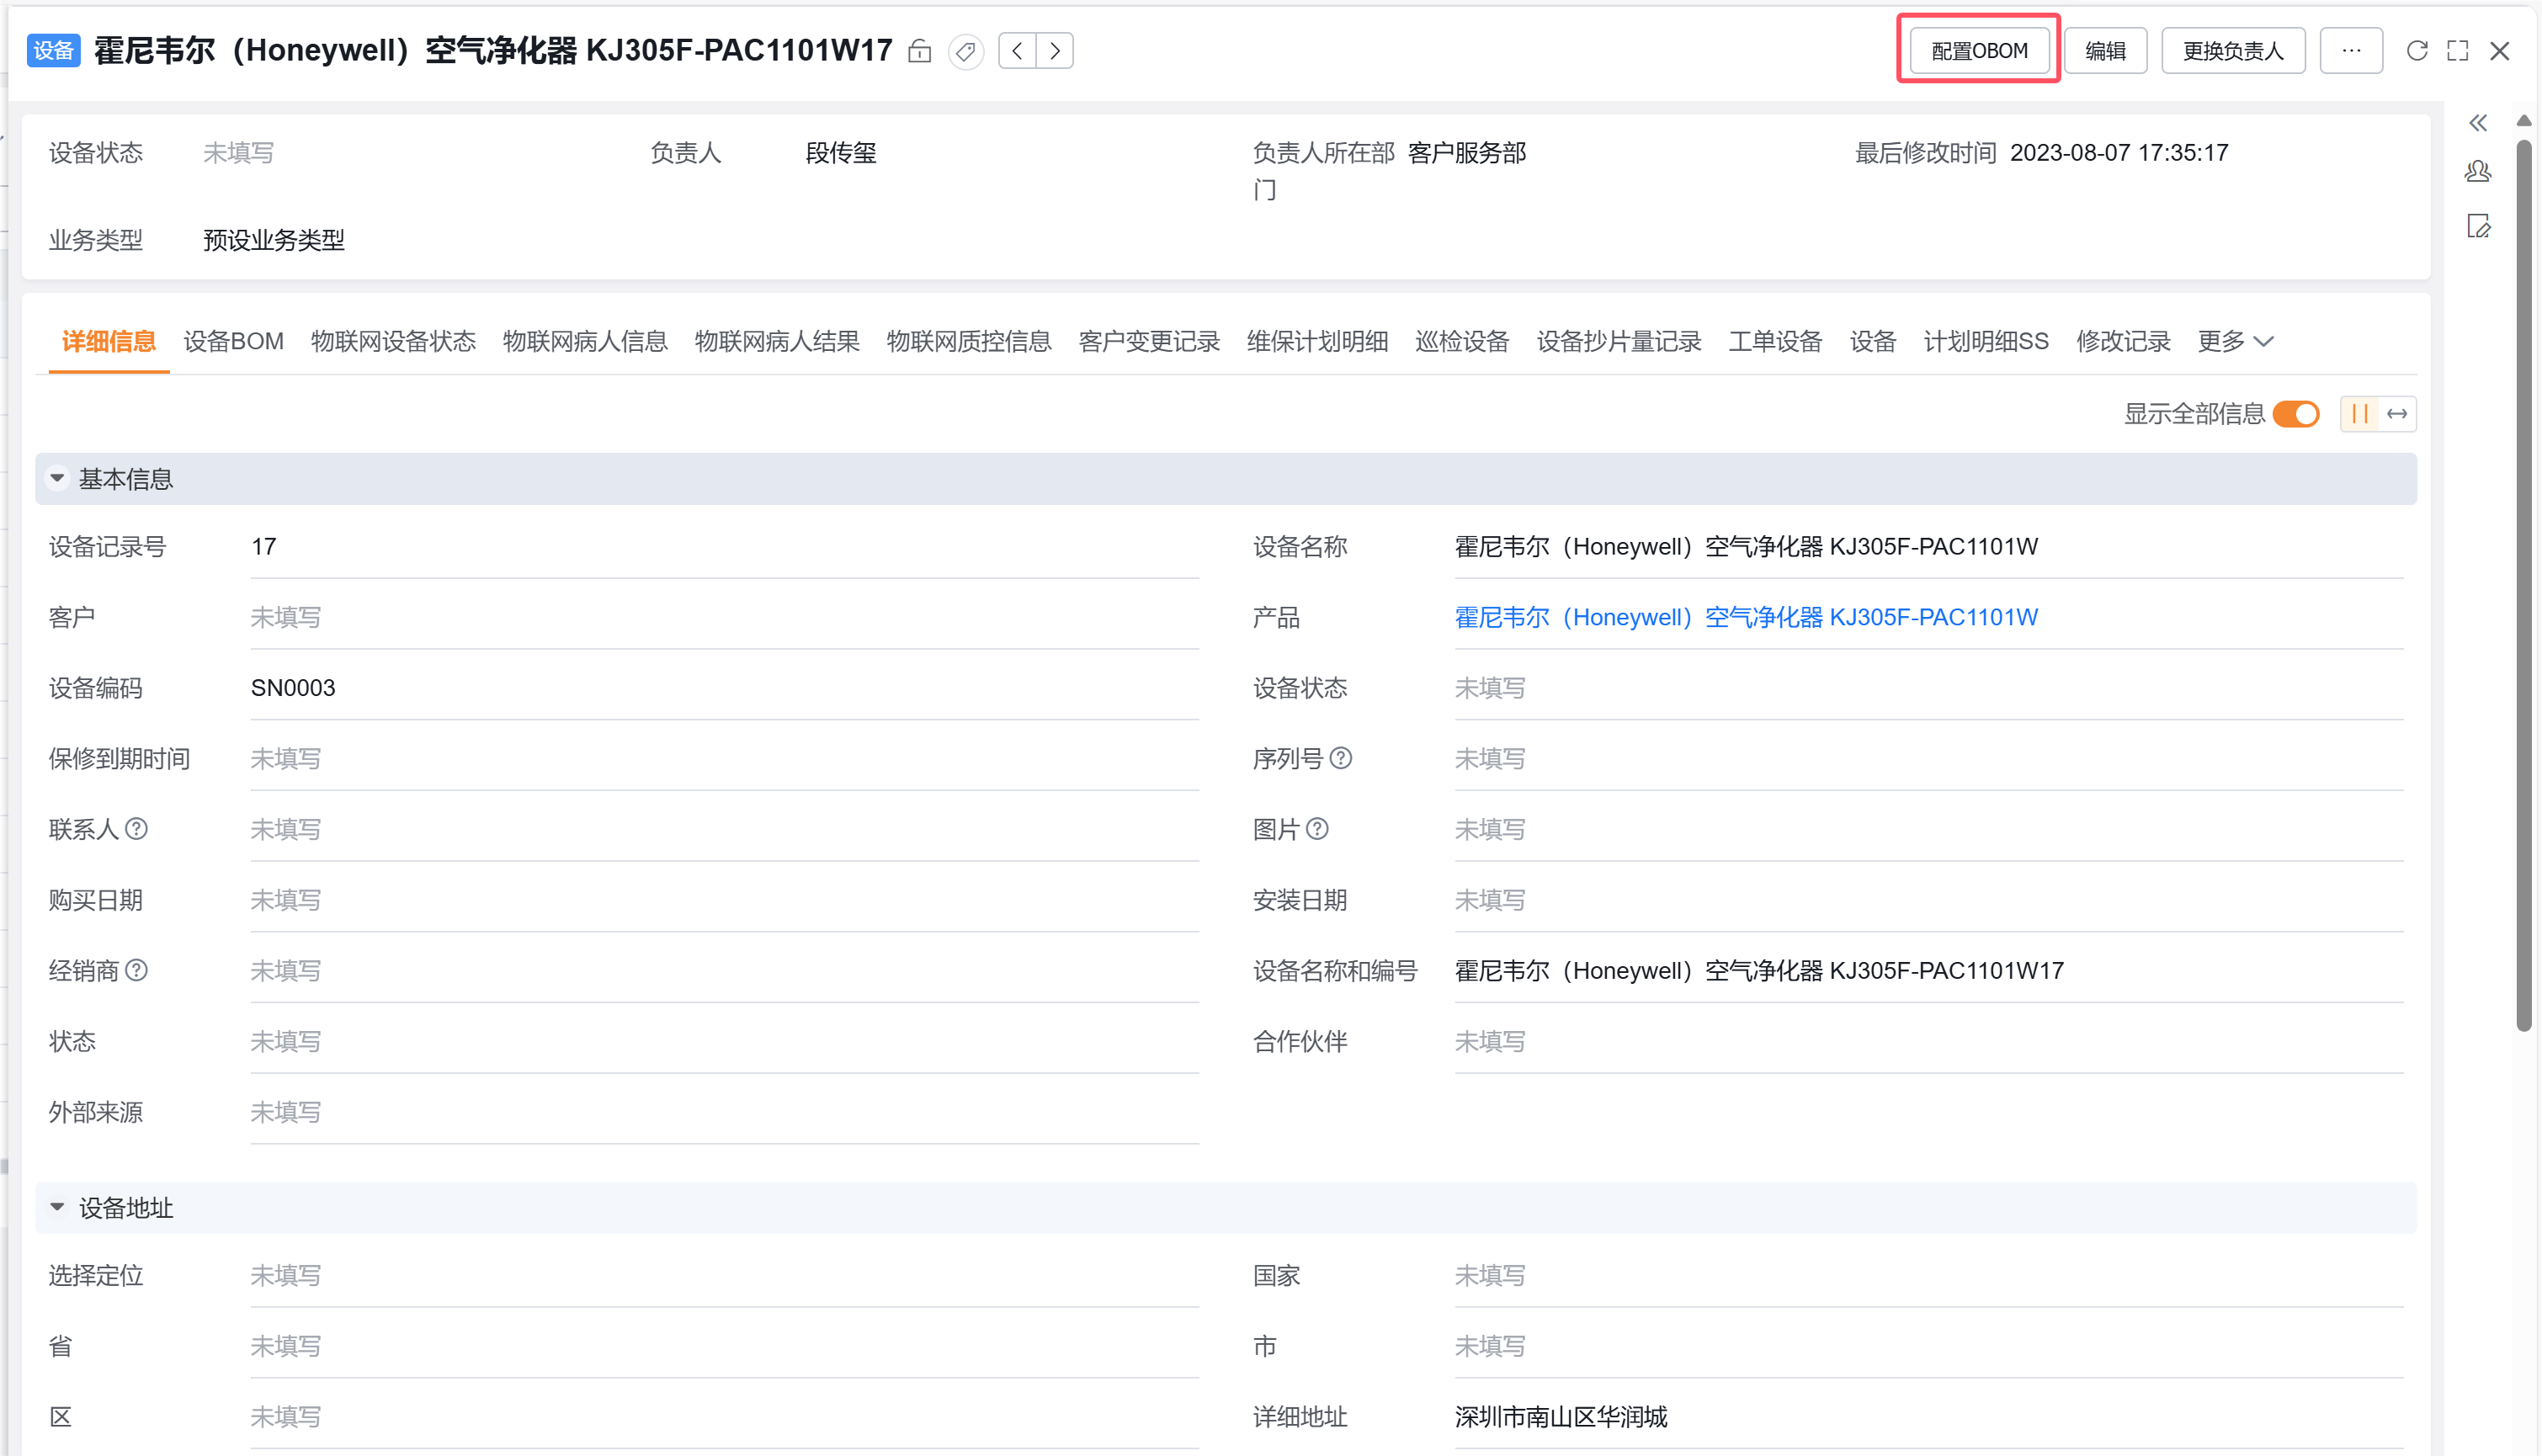Screen dimensions: 2542x1456
Task: Click the 更换负责人 button
Action: point(2233,51)
